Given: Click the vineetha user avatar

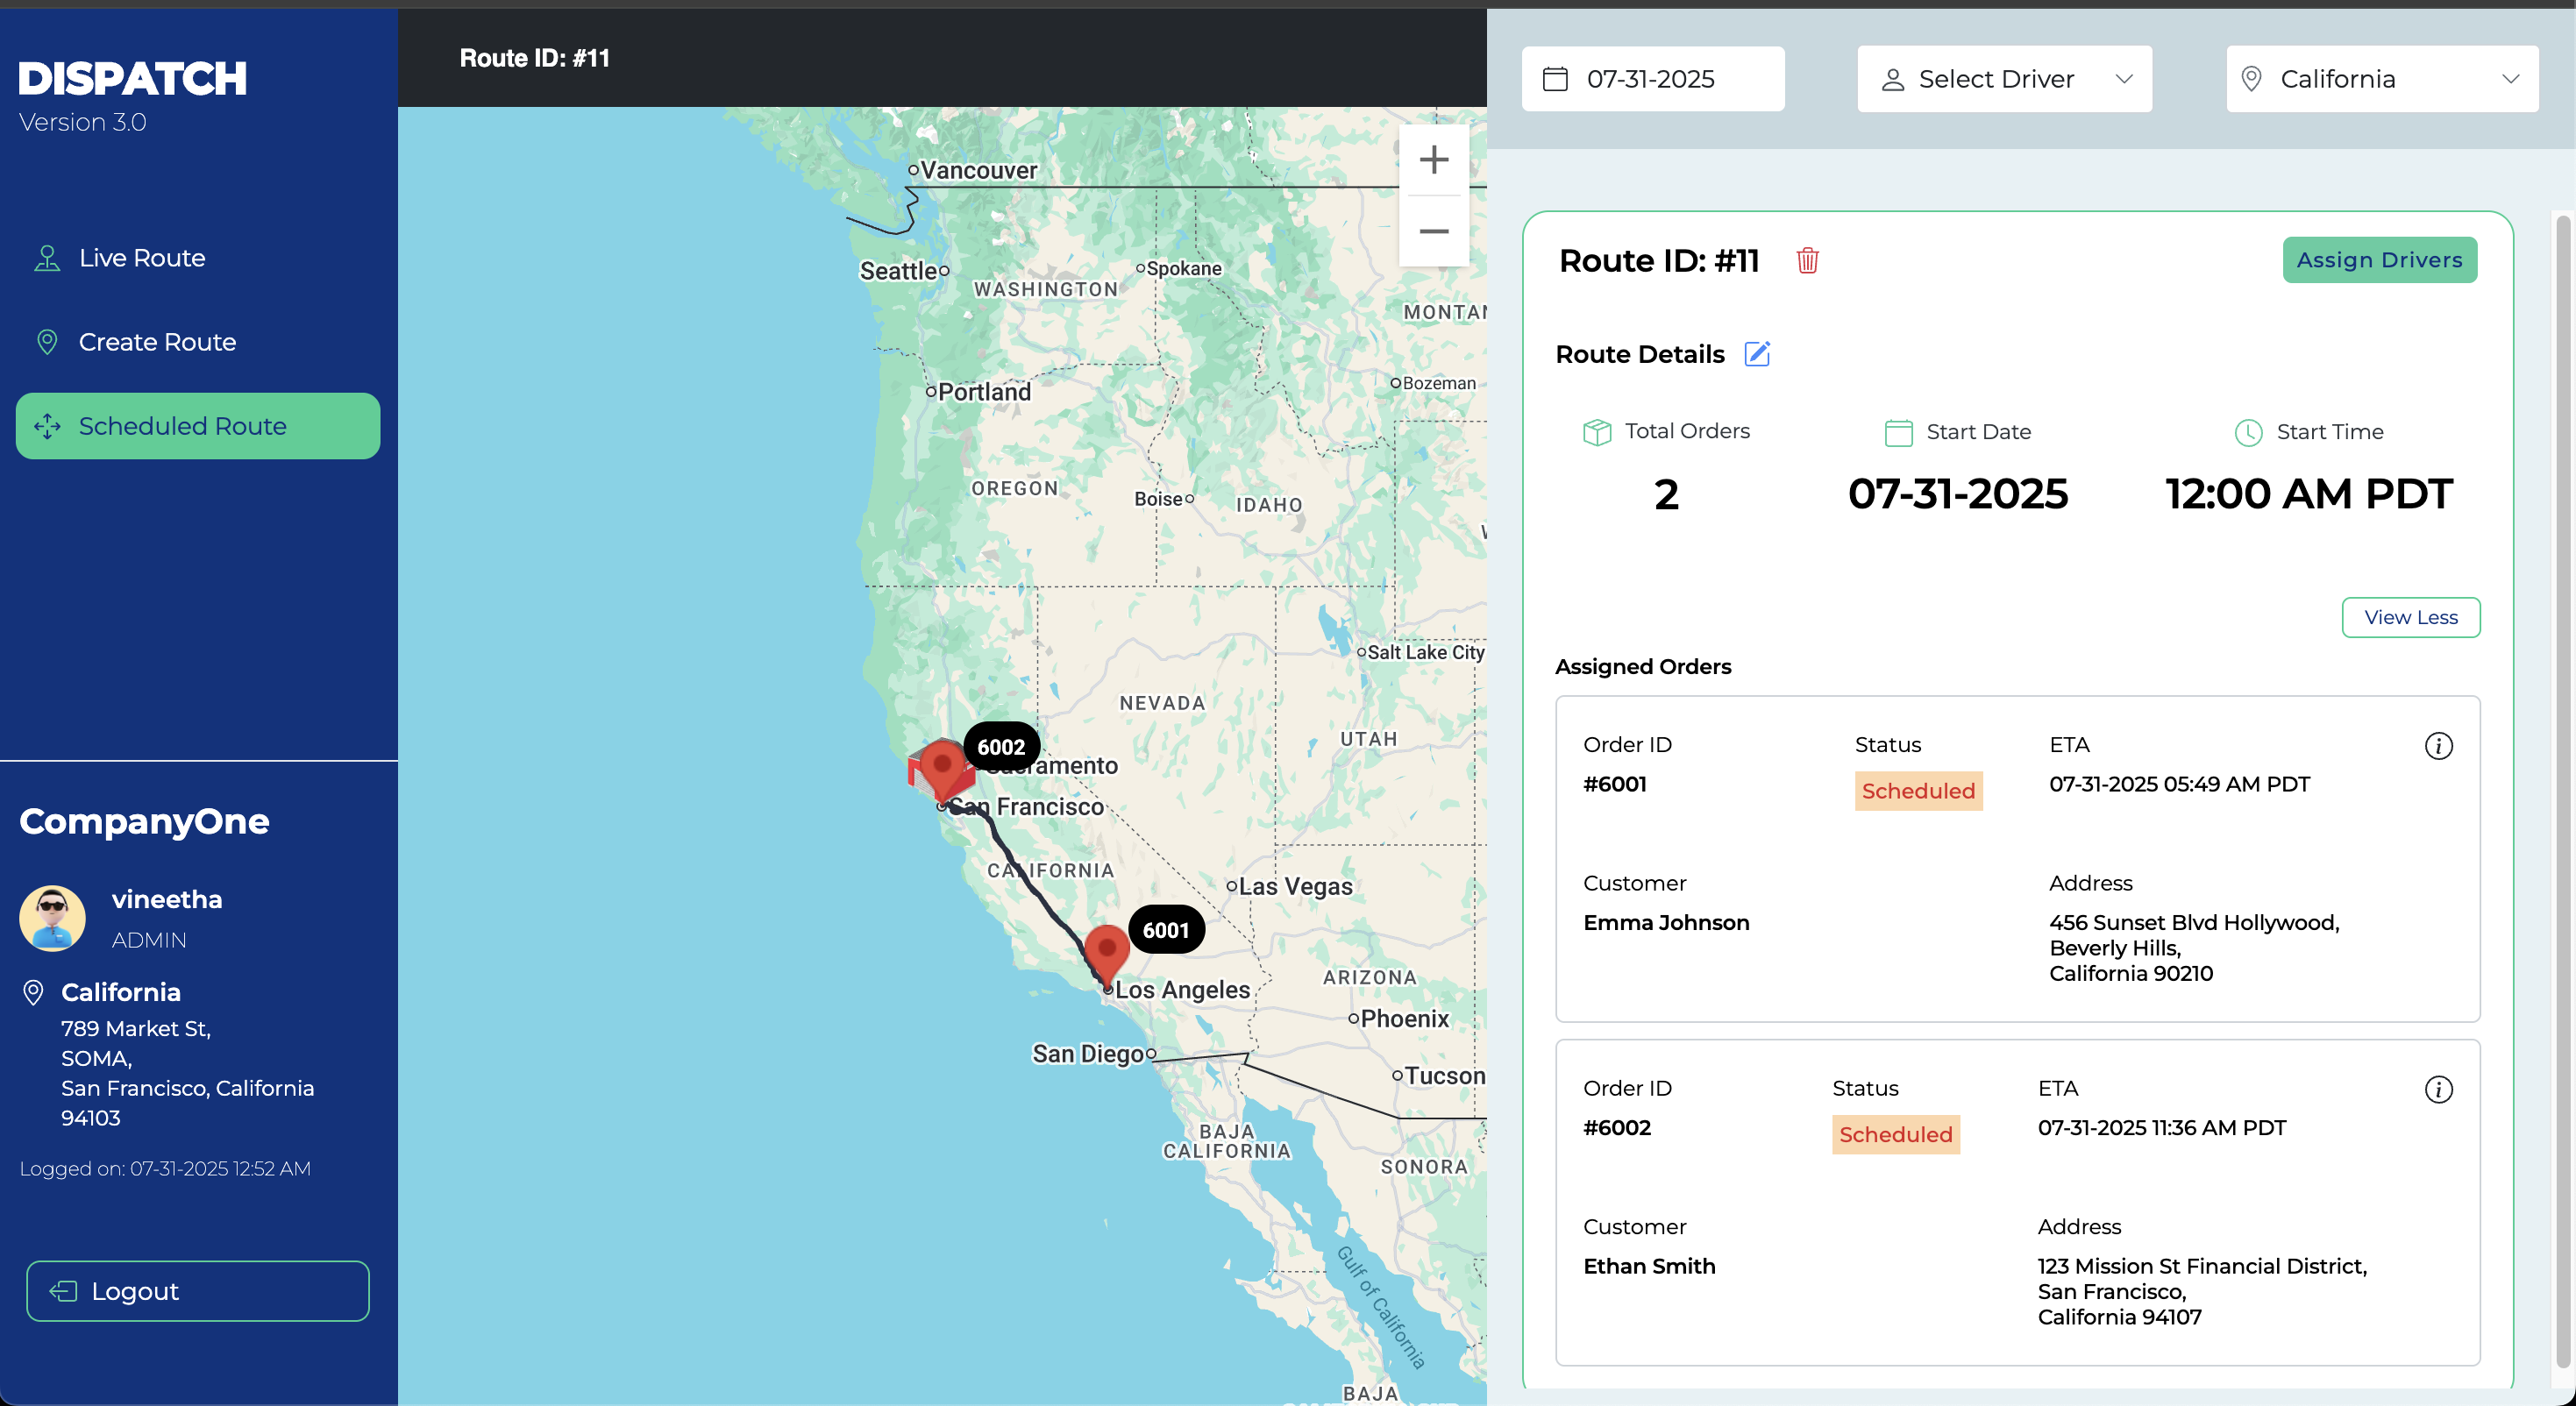Looking at the screenshot, I should pyautogui.click(x=52, y=917).
